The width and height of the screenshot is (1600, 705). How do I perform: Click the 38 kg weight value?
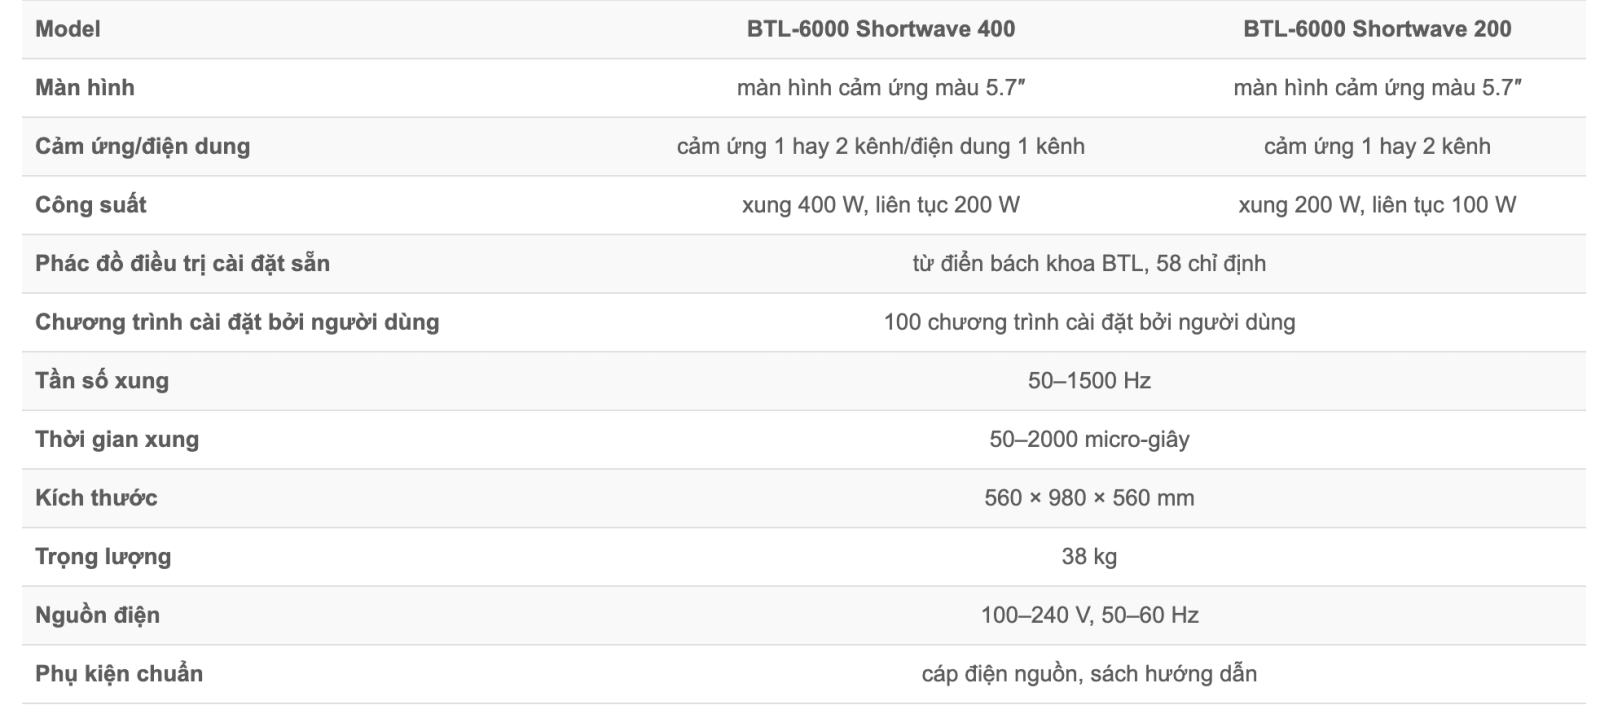pyautogui.click(x=1089, y=557)
